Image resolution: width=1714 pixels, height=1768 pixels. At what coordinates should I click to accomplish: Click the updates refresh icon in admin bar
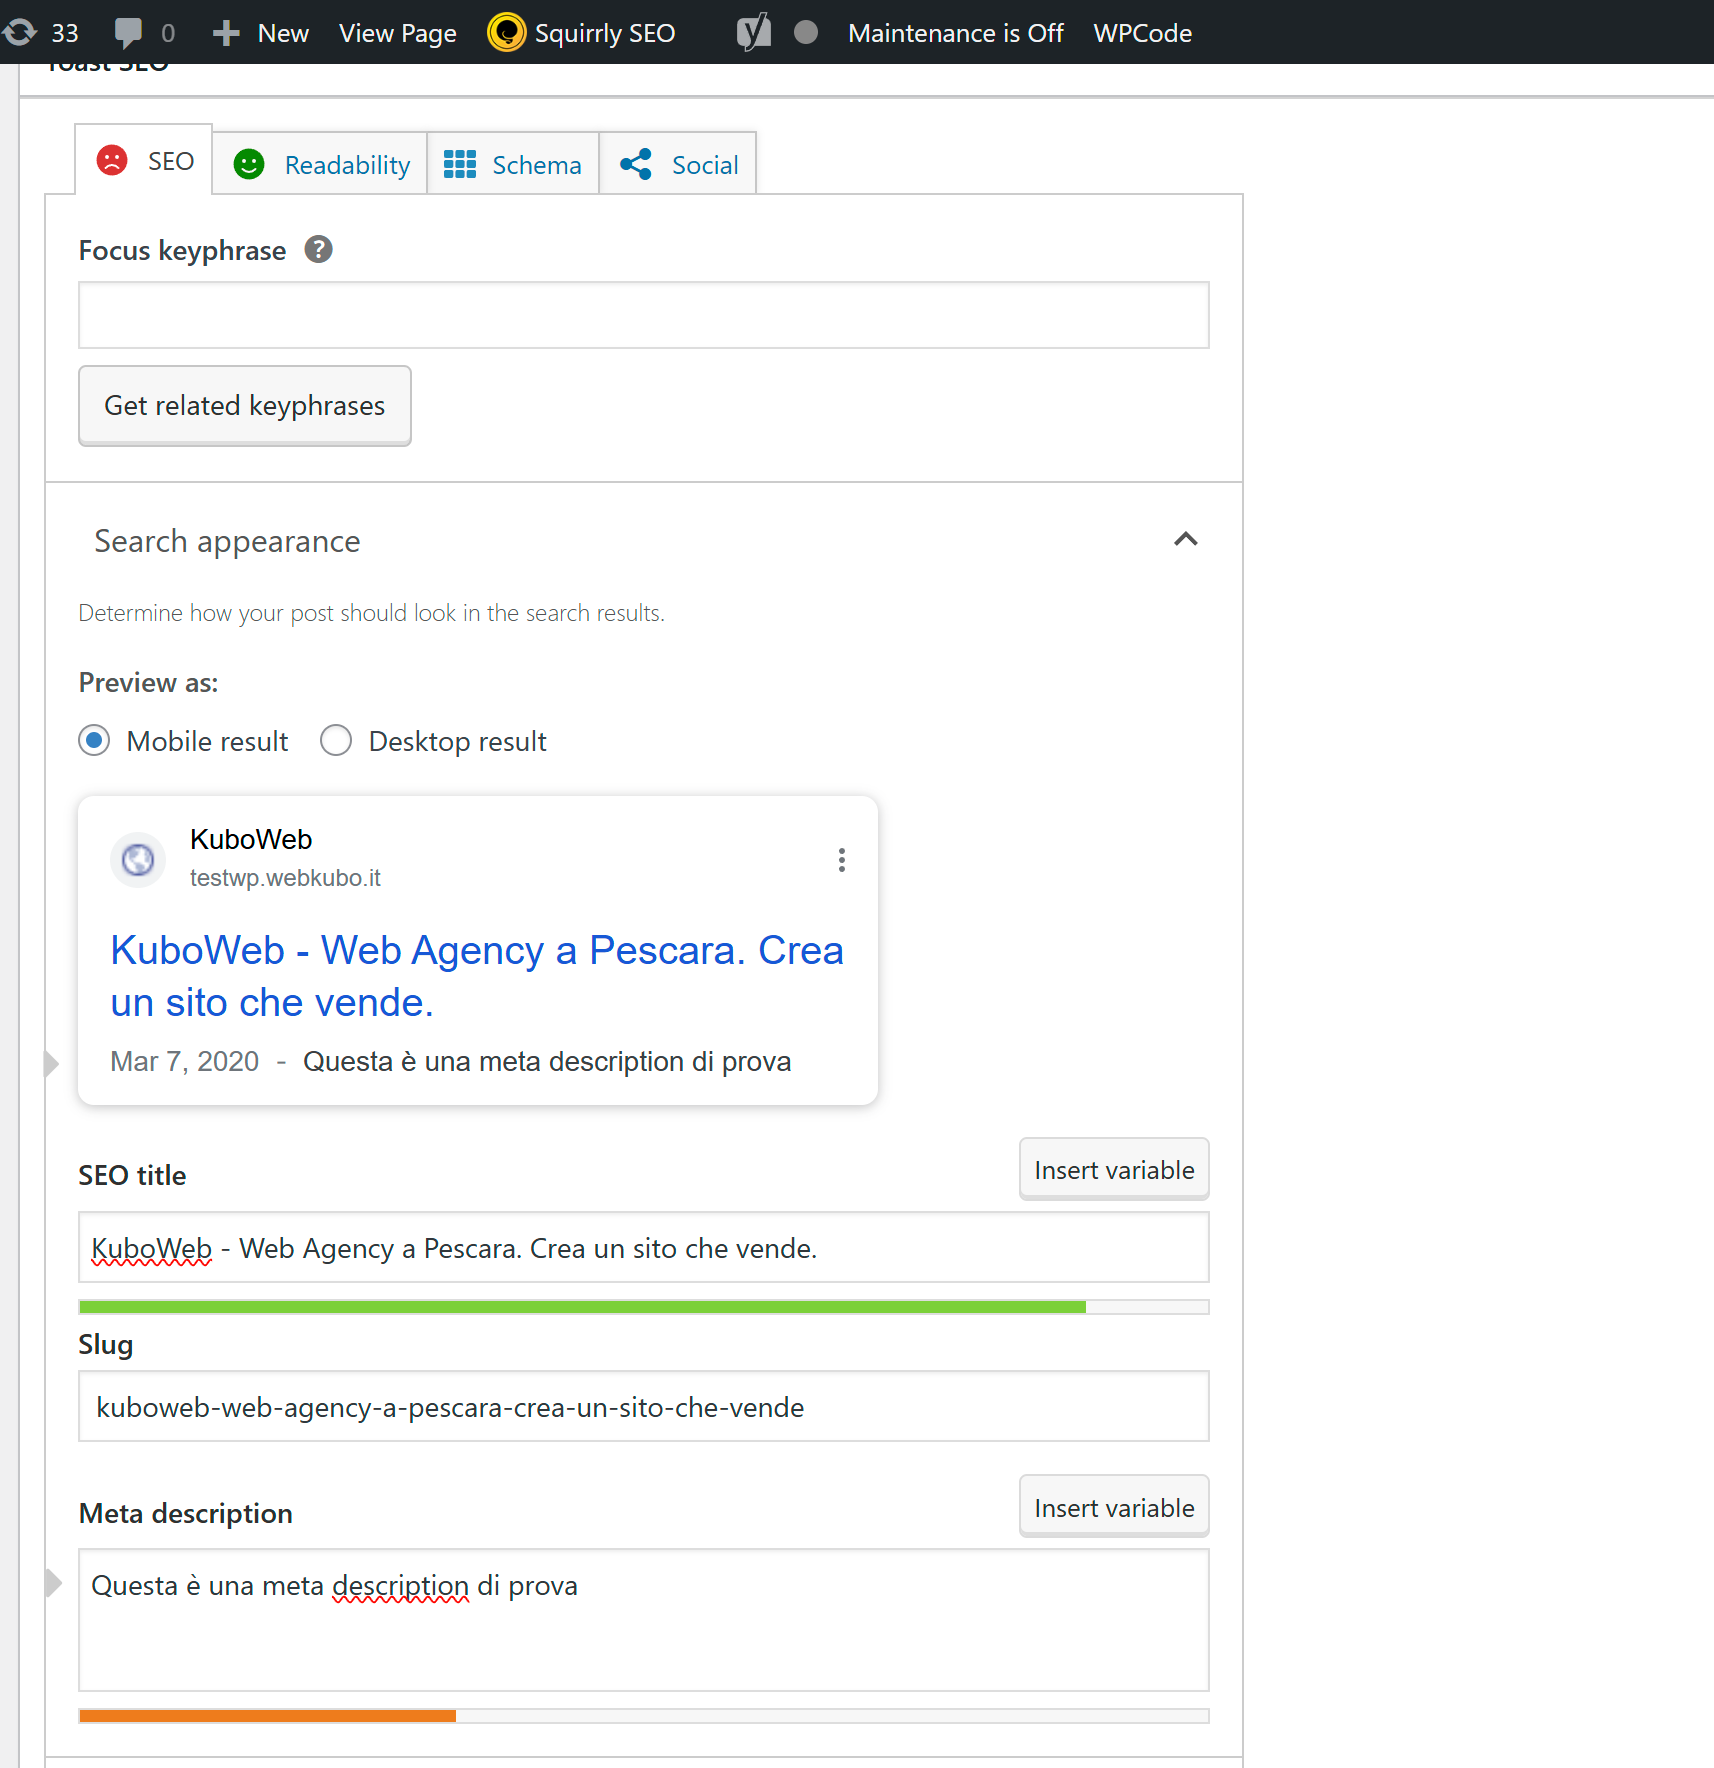(20, 32)
